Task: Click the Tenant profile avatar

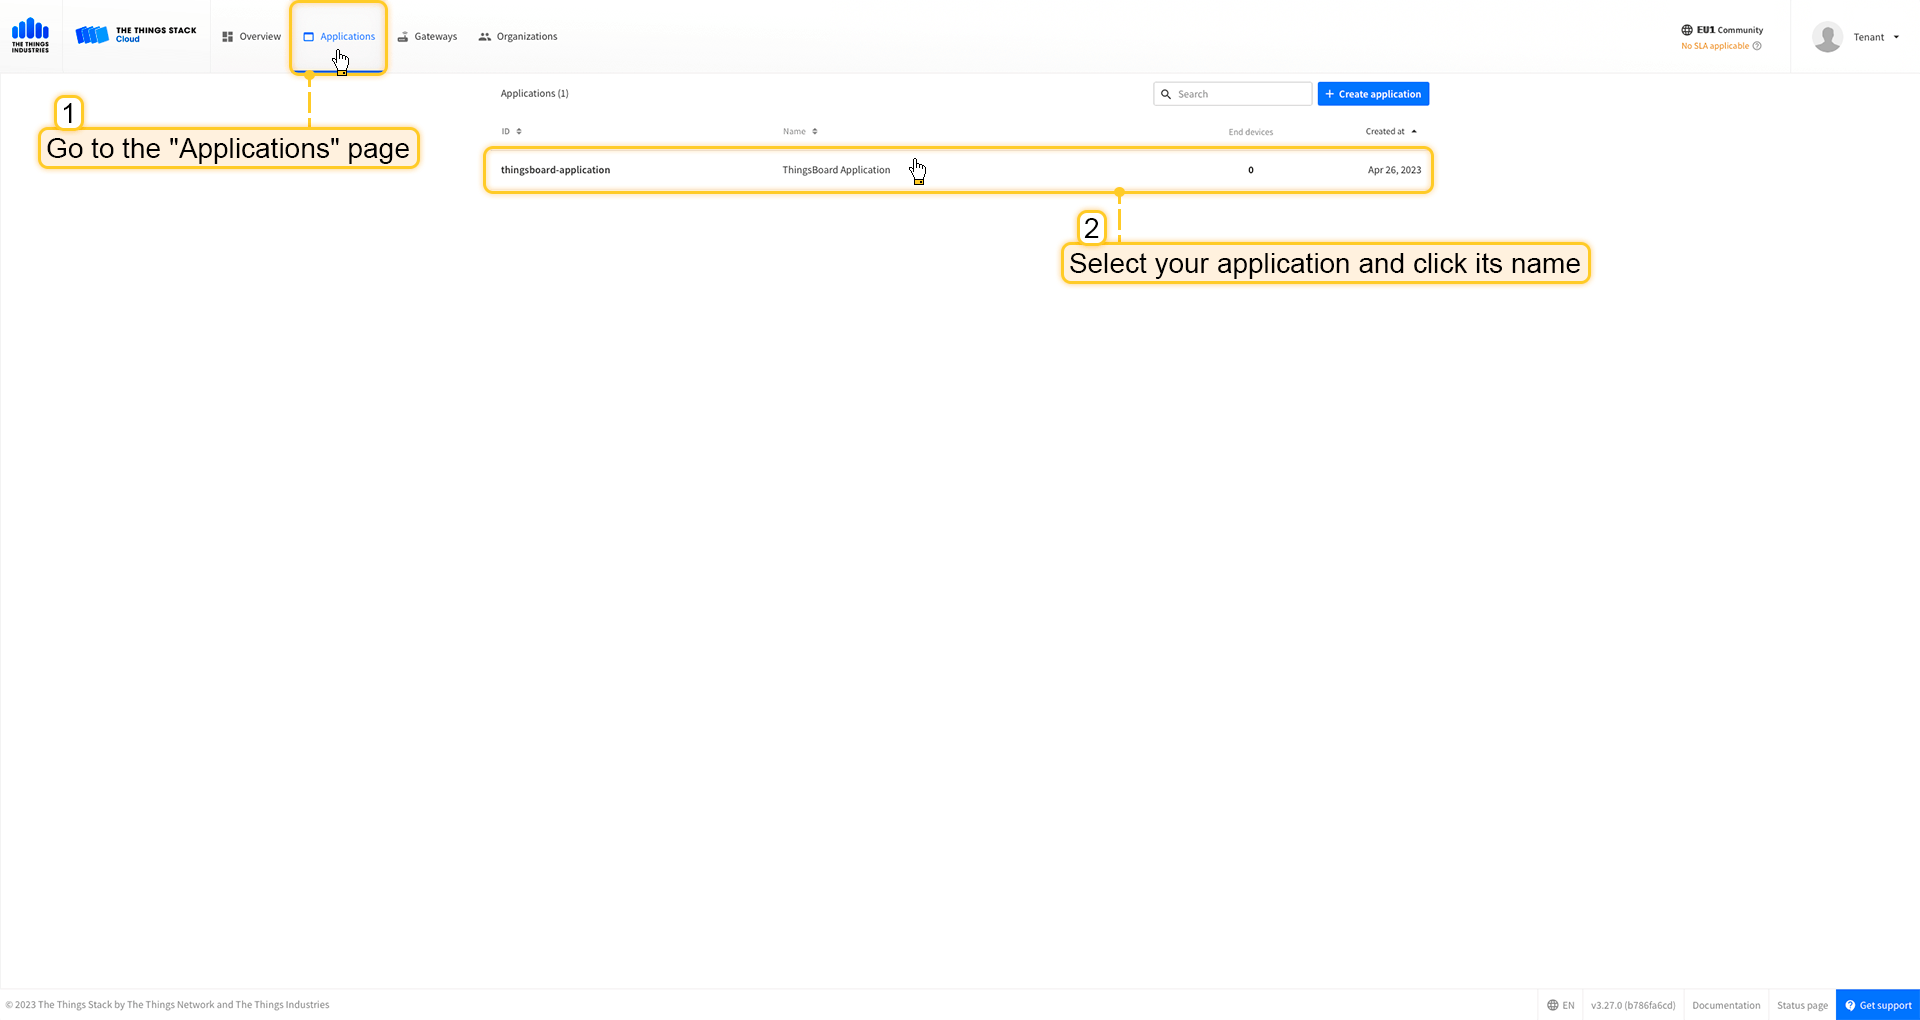Action: tap(1827, 37)
